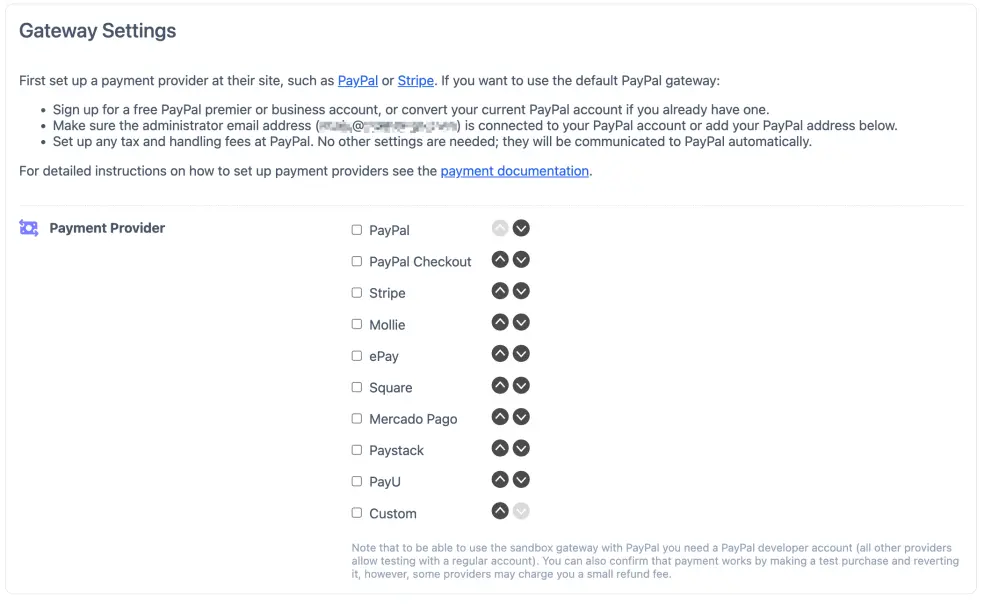Move ePay down one position
Image resolution: width=984 pixels, height=604 pixels.
point(521,353)
